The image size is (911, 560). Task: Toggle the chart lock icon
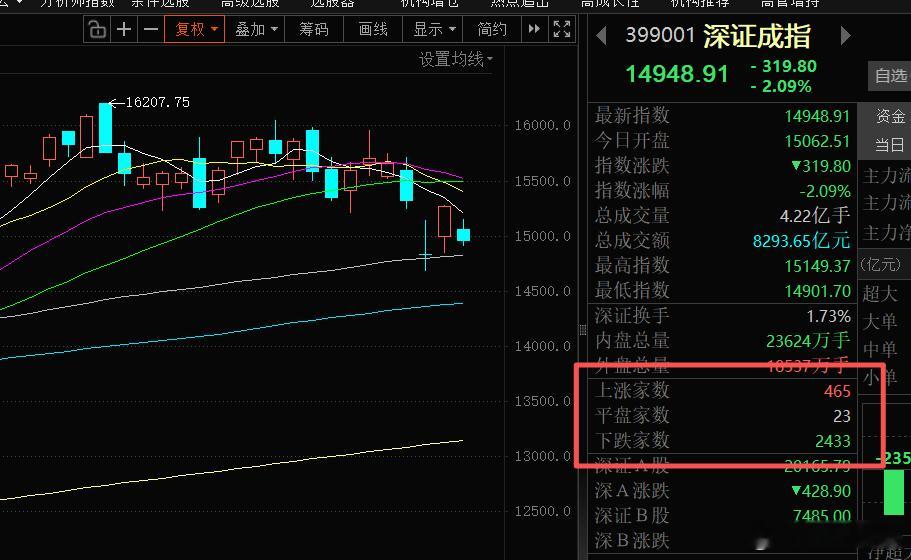pos(96,29)
